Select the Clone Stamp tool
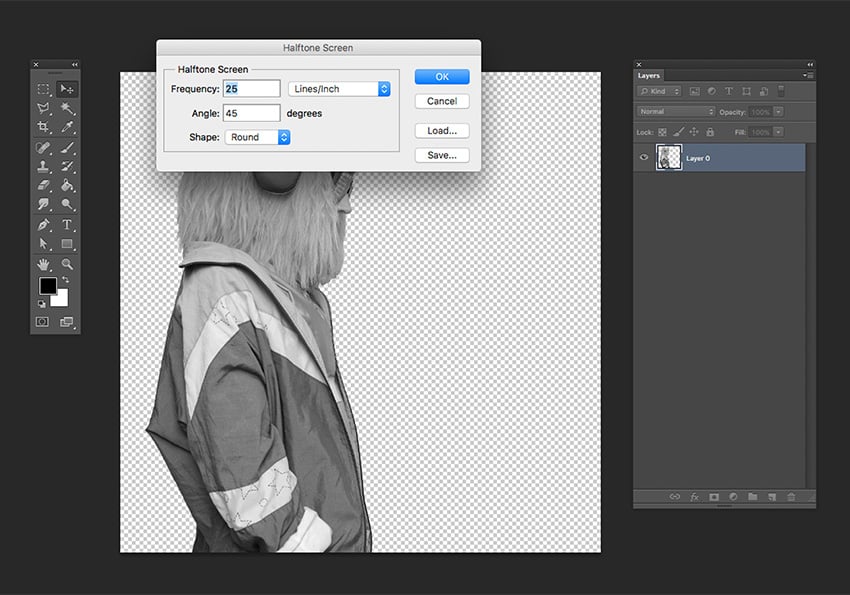The width and height of the screenshot is (850, 595). (x=43, y=166)
